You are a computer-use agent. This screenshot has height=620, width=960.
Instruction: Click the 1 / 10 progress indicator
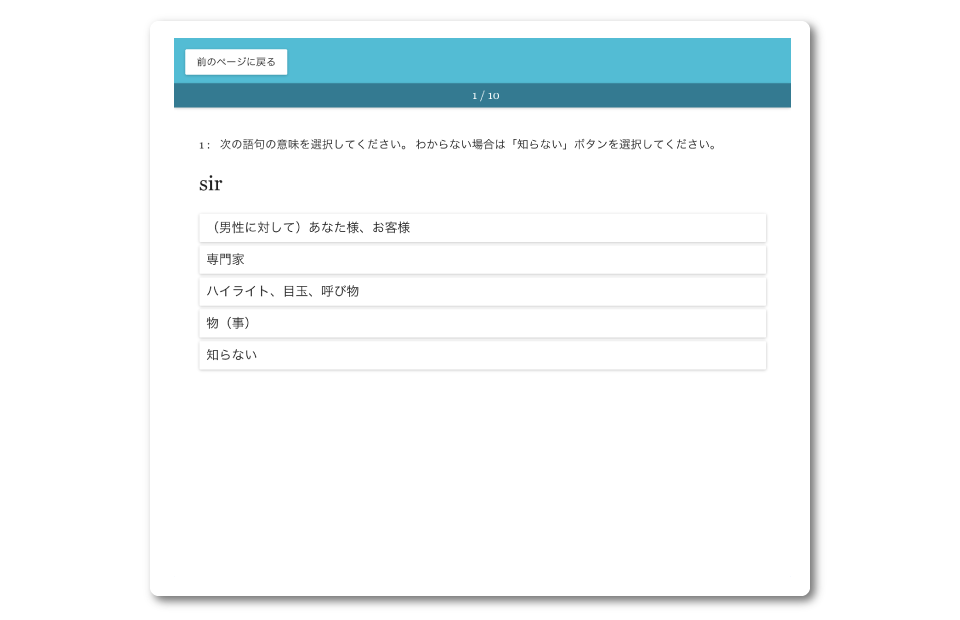pyautogui.click(x=486, y=95)
